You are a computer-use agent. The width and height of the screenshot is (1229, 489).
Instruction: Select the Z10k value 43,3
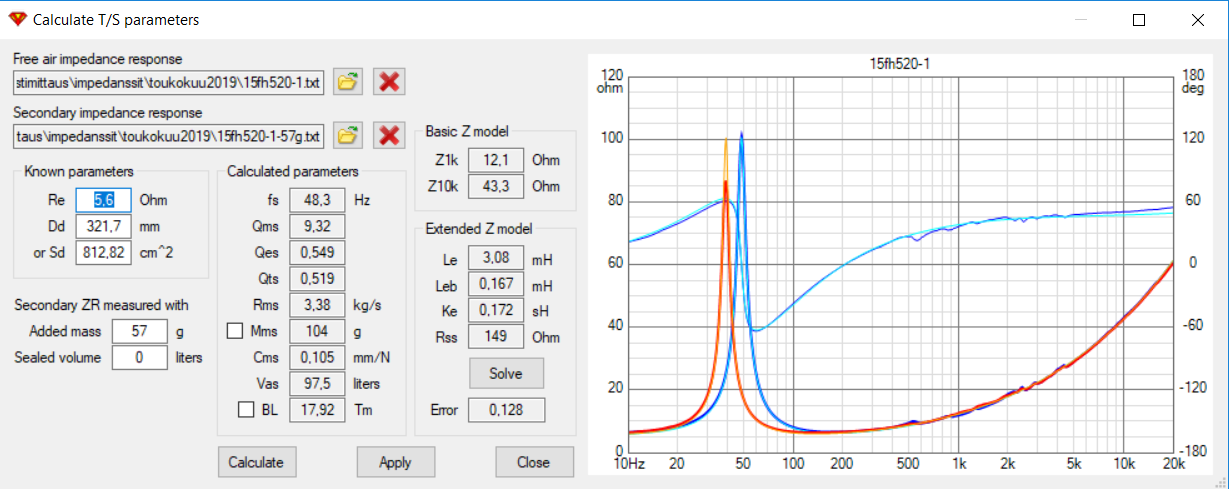point(496,186)
